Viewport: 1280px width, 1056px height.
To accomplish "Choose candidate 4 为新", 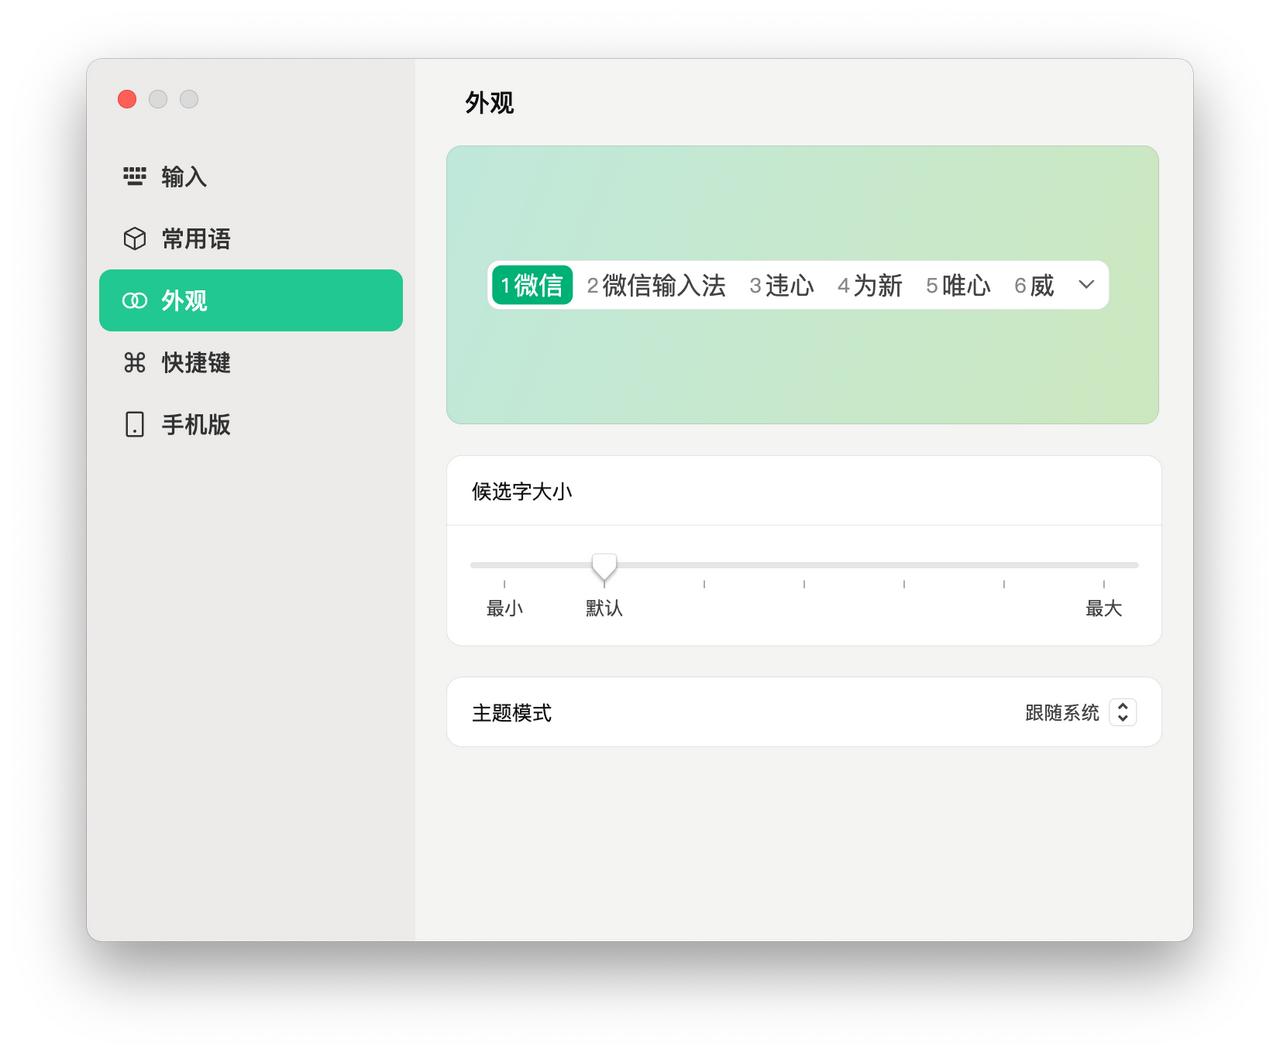I will pos(870,286).
